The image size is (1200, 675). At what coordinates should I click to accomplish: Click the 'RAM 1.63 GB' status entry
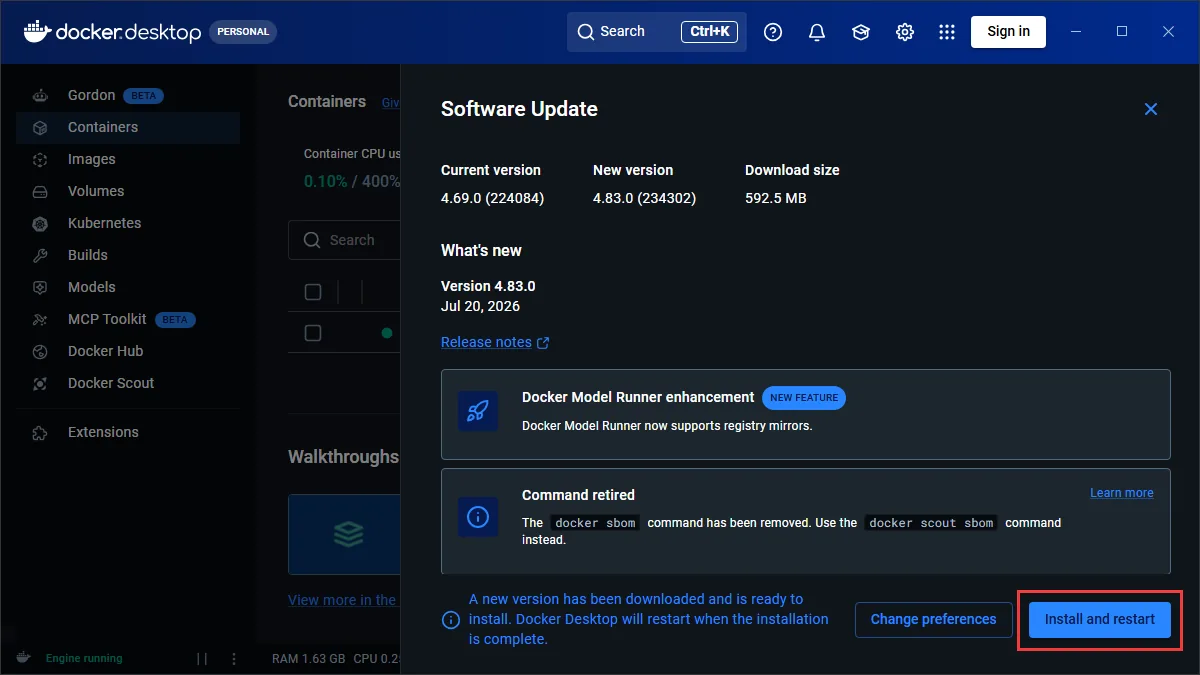(x=309, y=659)
